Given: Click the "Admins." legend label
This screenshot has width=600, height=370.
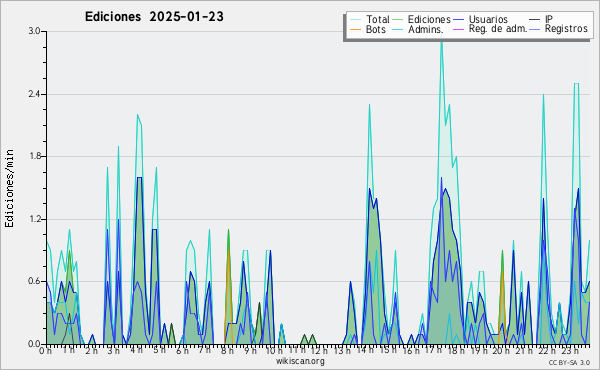Looking at the screenshot, I should click(x=426, y=29).
